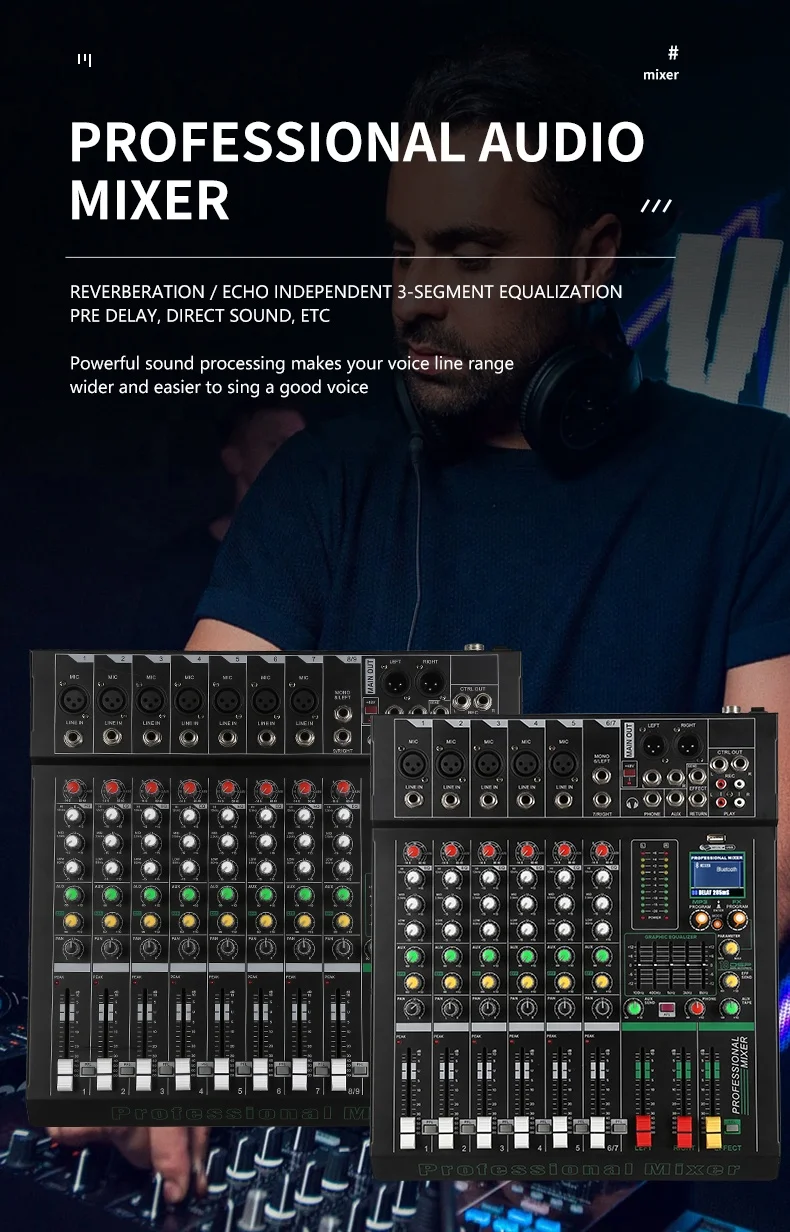
Task: Click the '# mixer' tag label
Action: pyautogui.click(x=661, y=63)
